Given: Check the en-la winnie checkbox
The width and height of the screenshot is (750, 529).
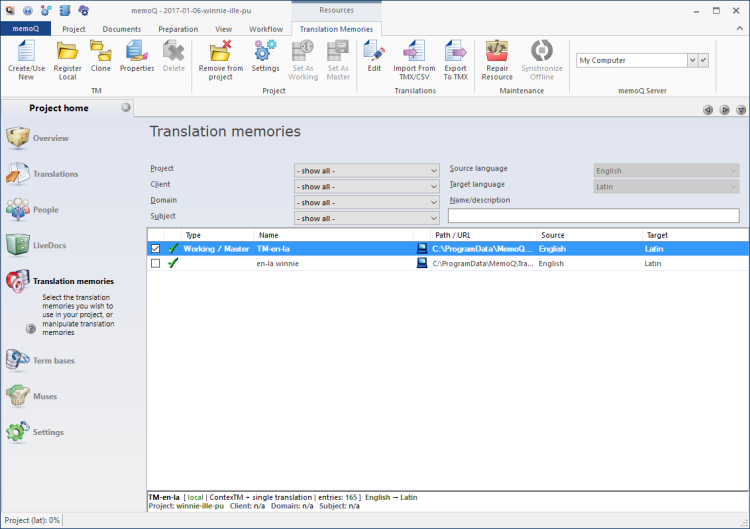Looking at the screenshot, I should (x=155, y=264).
